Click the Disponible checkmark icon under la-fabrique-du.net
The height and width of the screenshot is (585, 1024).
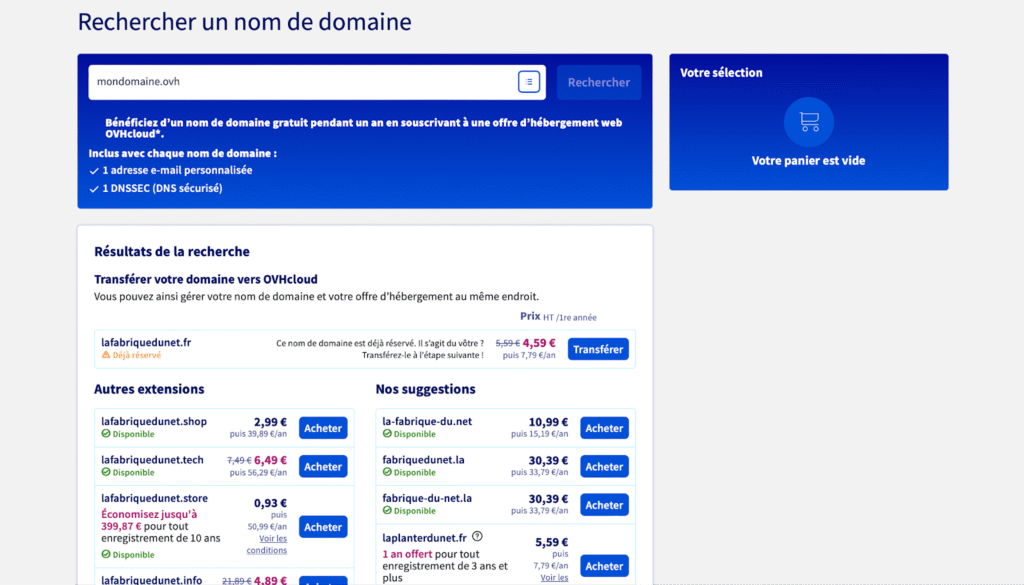click(387, 434)
